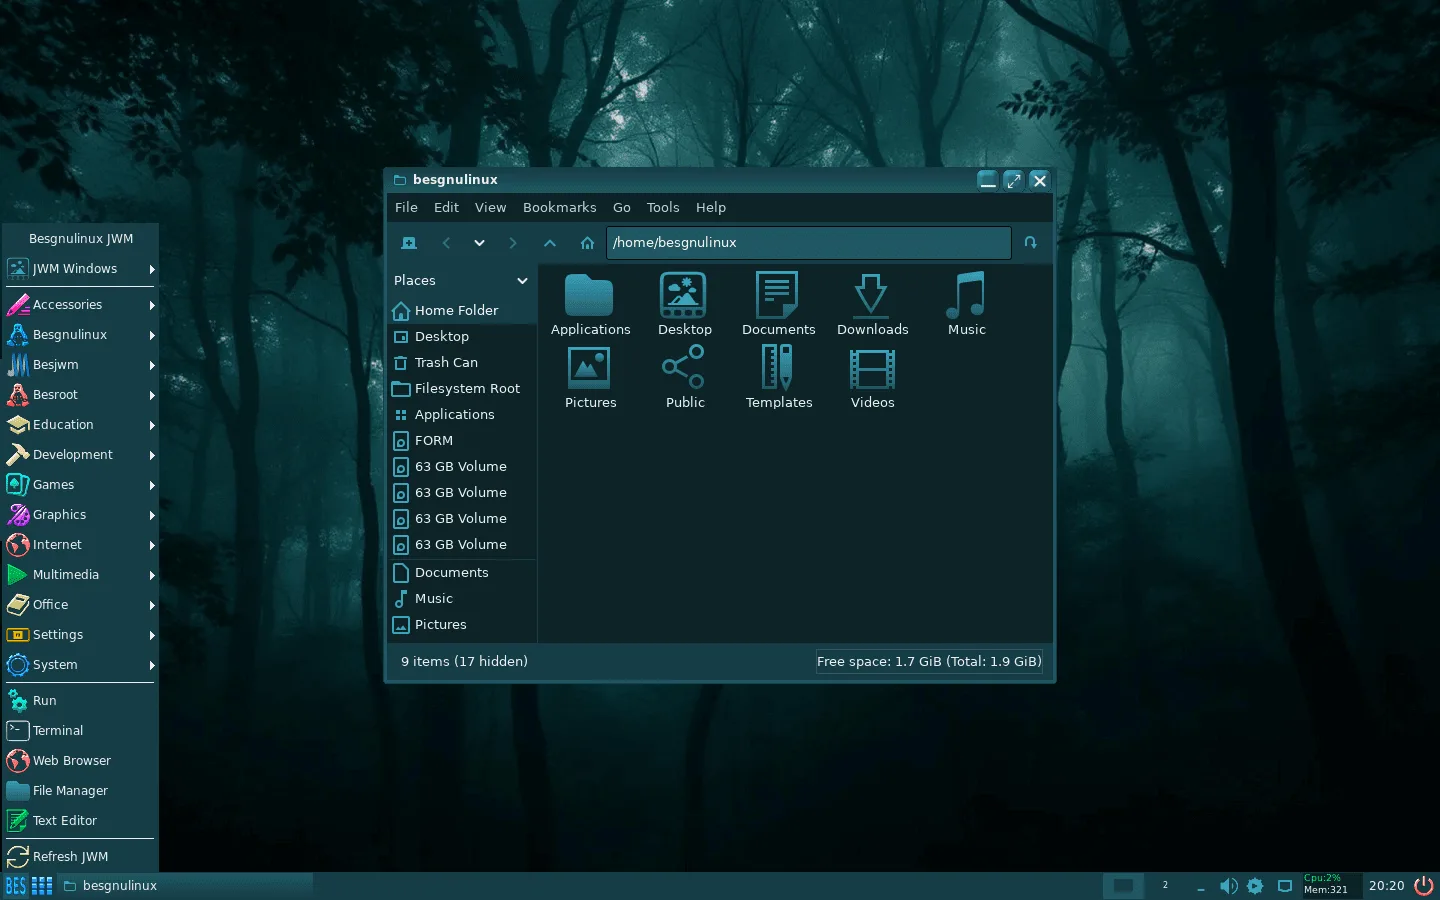Go to parent folder with up arrow
Image resolution: width=1440 pixels, height=900 pixels.
pos(549,243)
